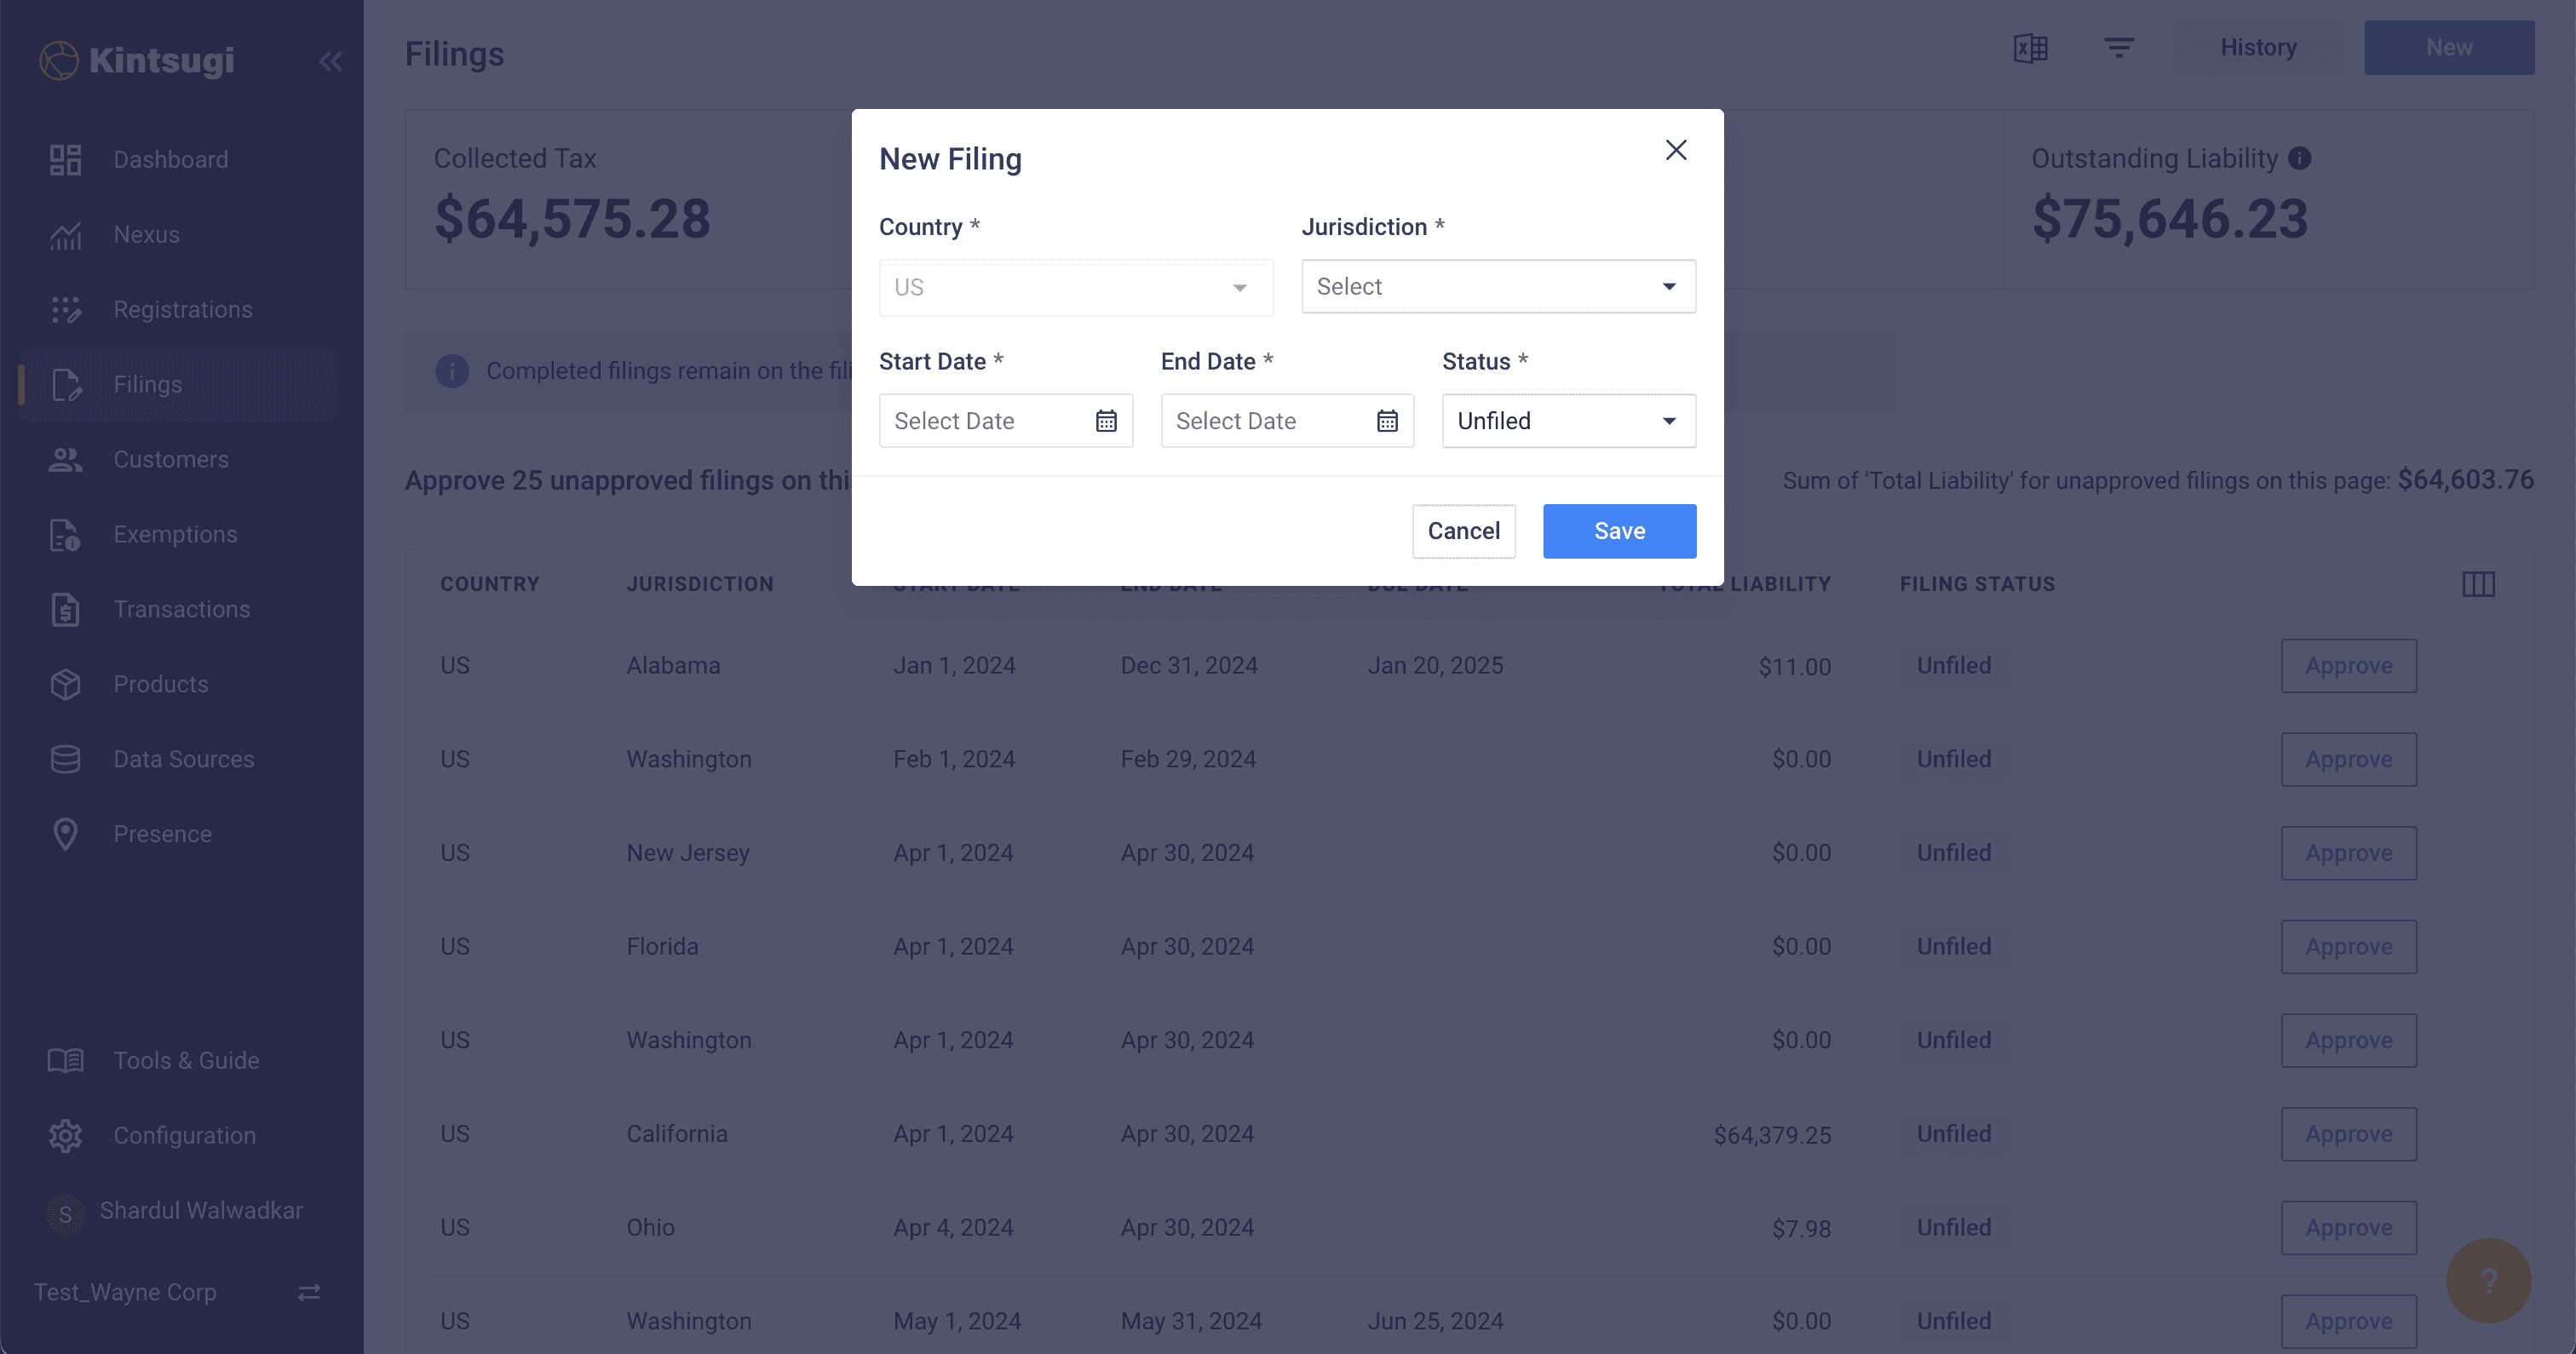
Task: Go to Nexus in the sidebar
Action: coord(146,234)
